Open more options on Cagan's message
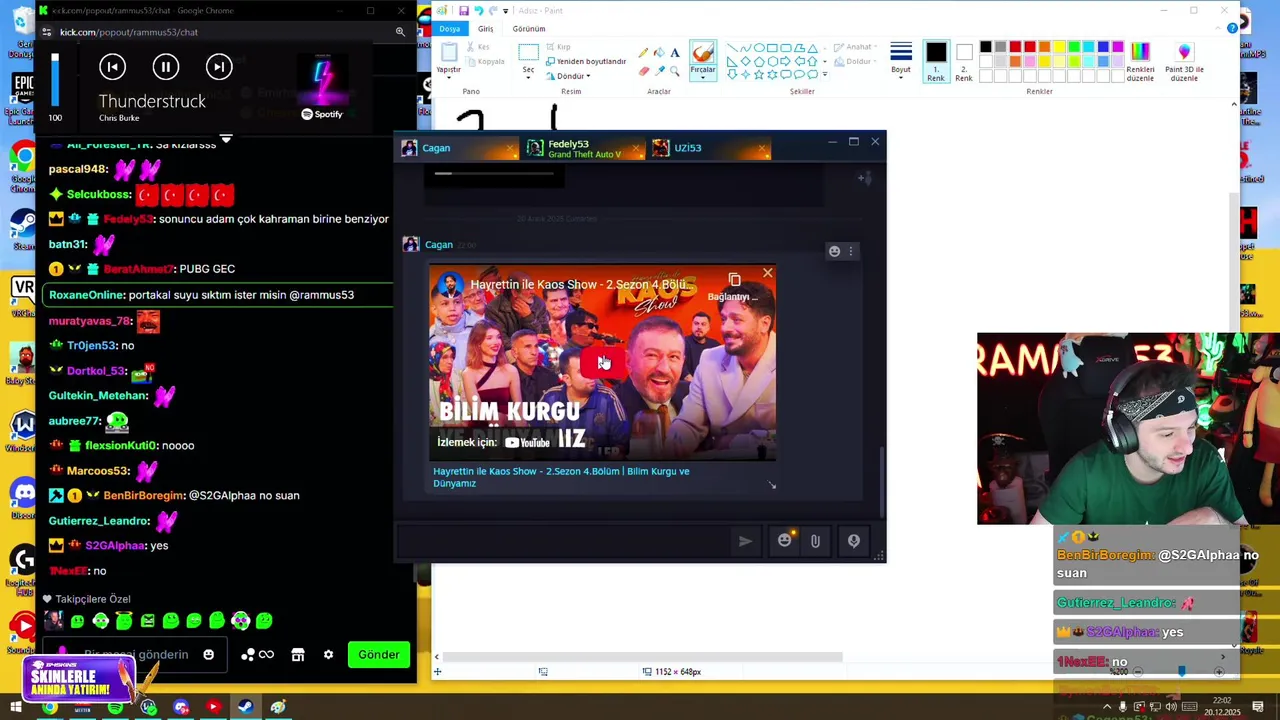The image size is (1280, 720). [851, 251]
